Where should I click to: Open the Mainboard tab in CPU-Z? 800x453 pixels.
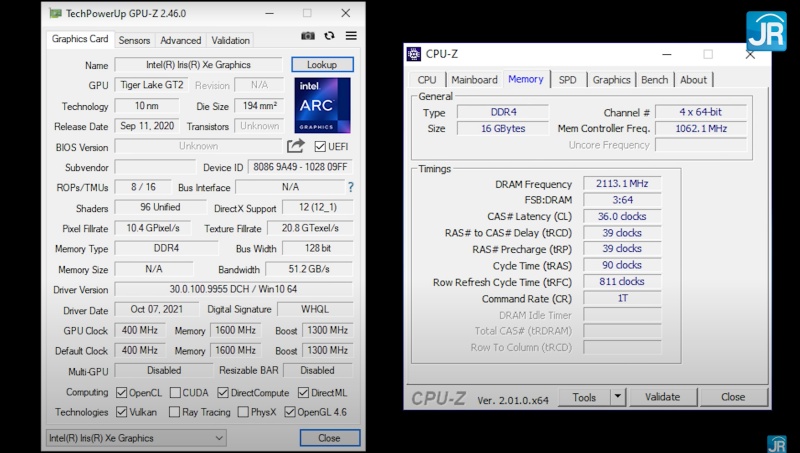pyautogui.click(x=474, y=80)
